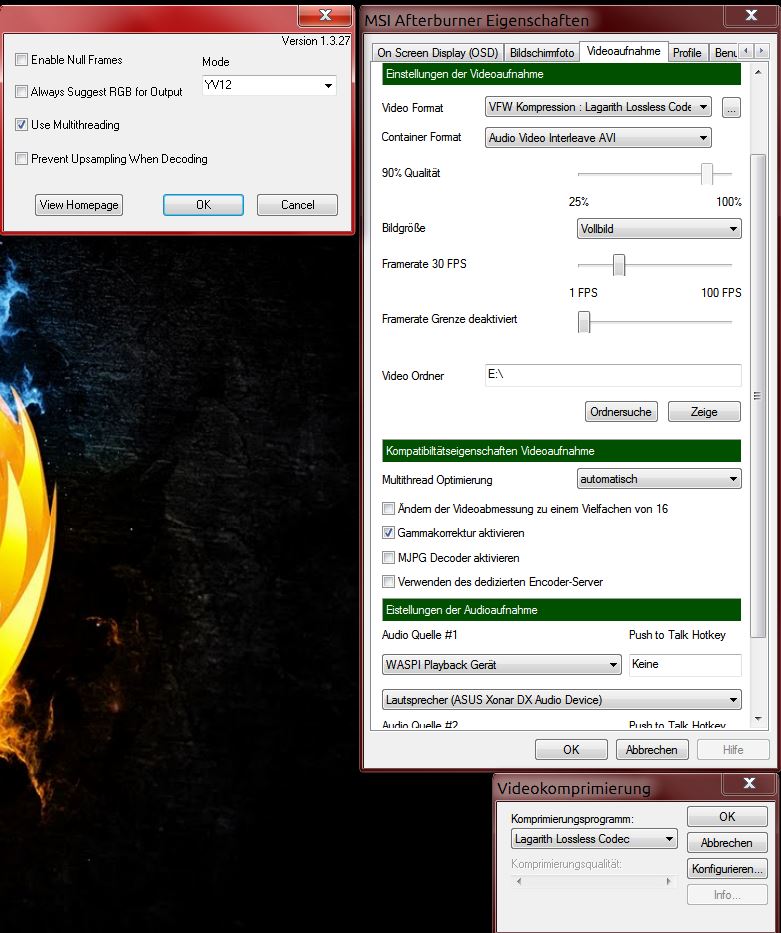Screen dimensions: 781x933
Task: Click the Zeige button
Action: (x=704, y=412)
